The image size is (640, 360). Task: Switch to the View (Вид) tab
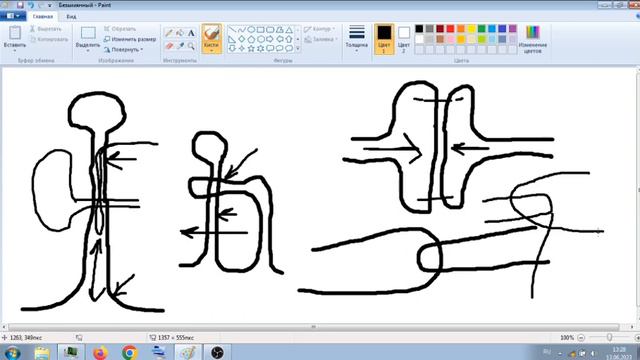point(71,16)
